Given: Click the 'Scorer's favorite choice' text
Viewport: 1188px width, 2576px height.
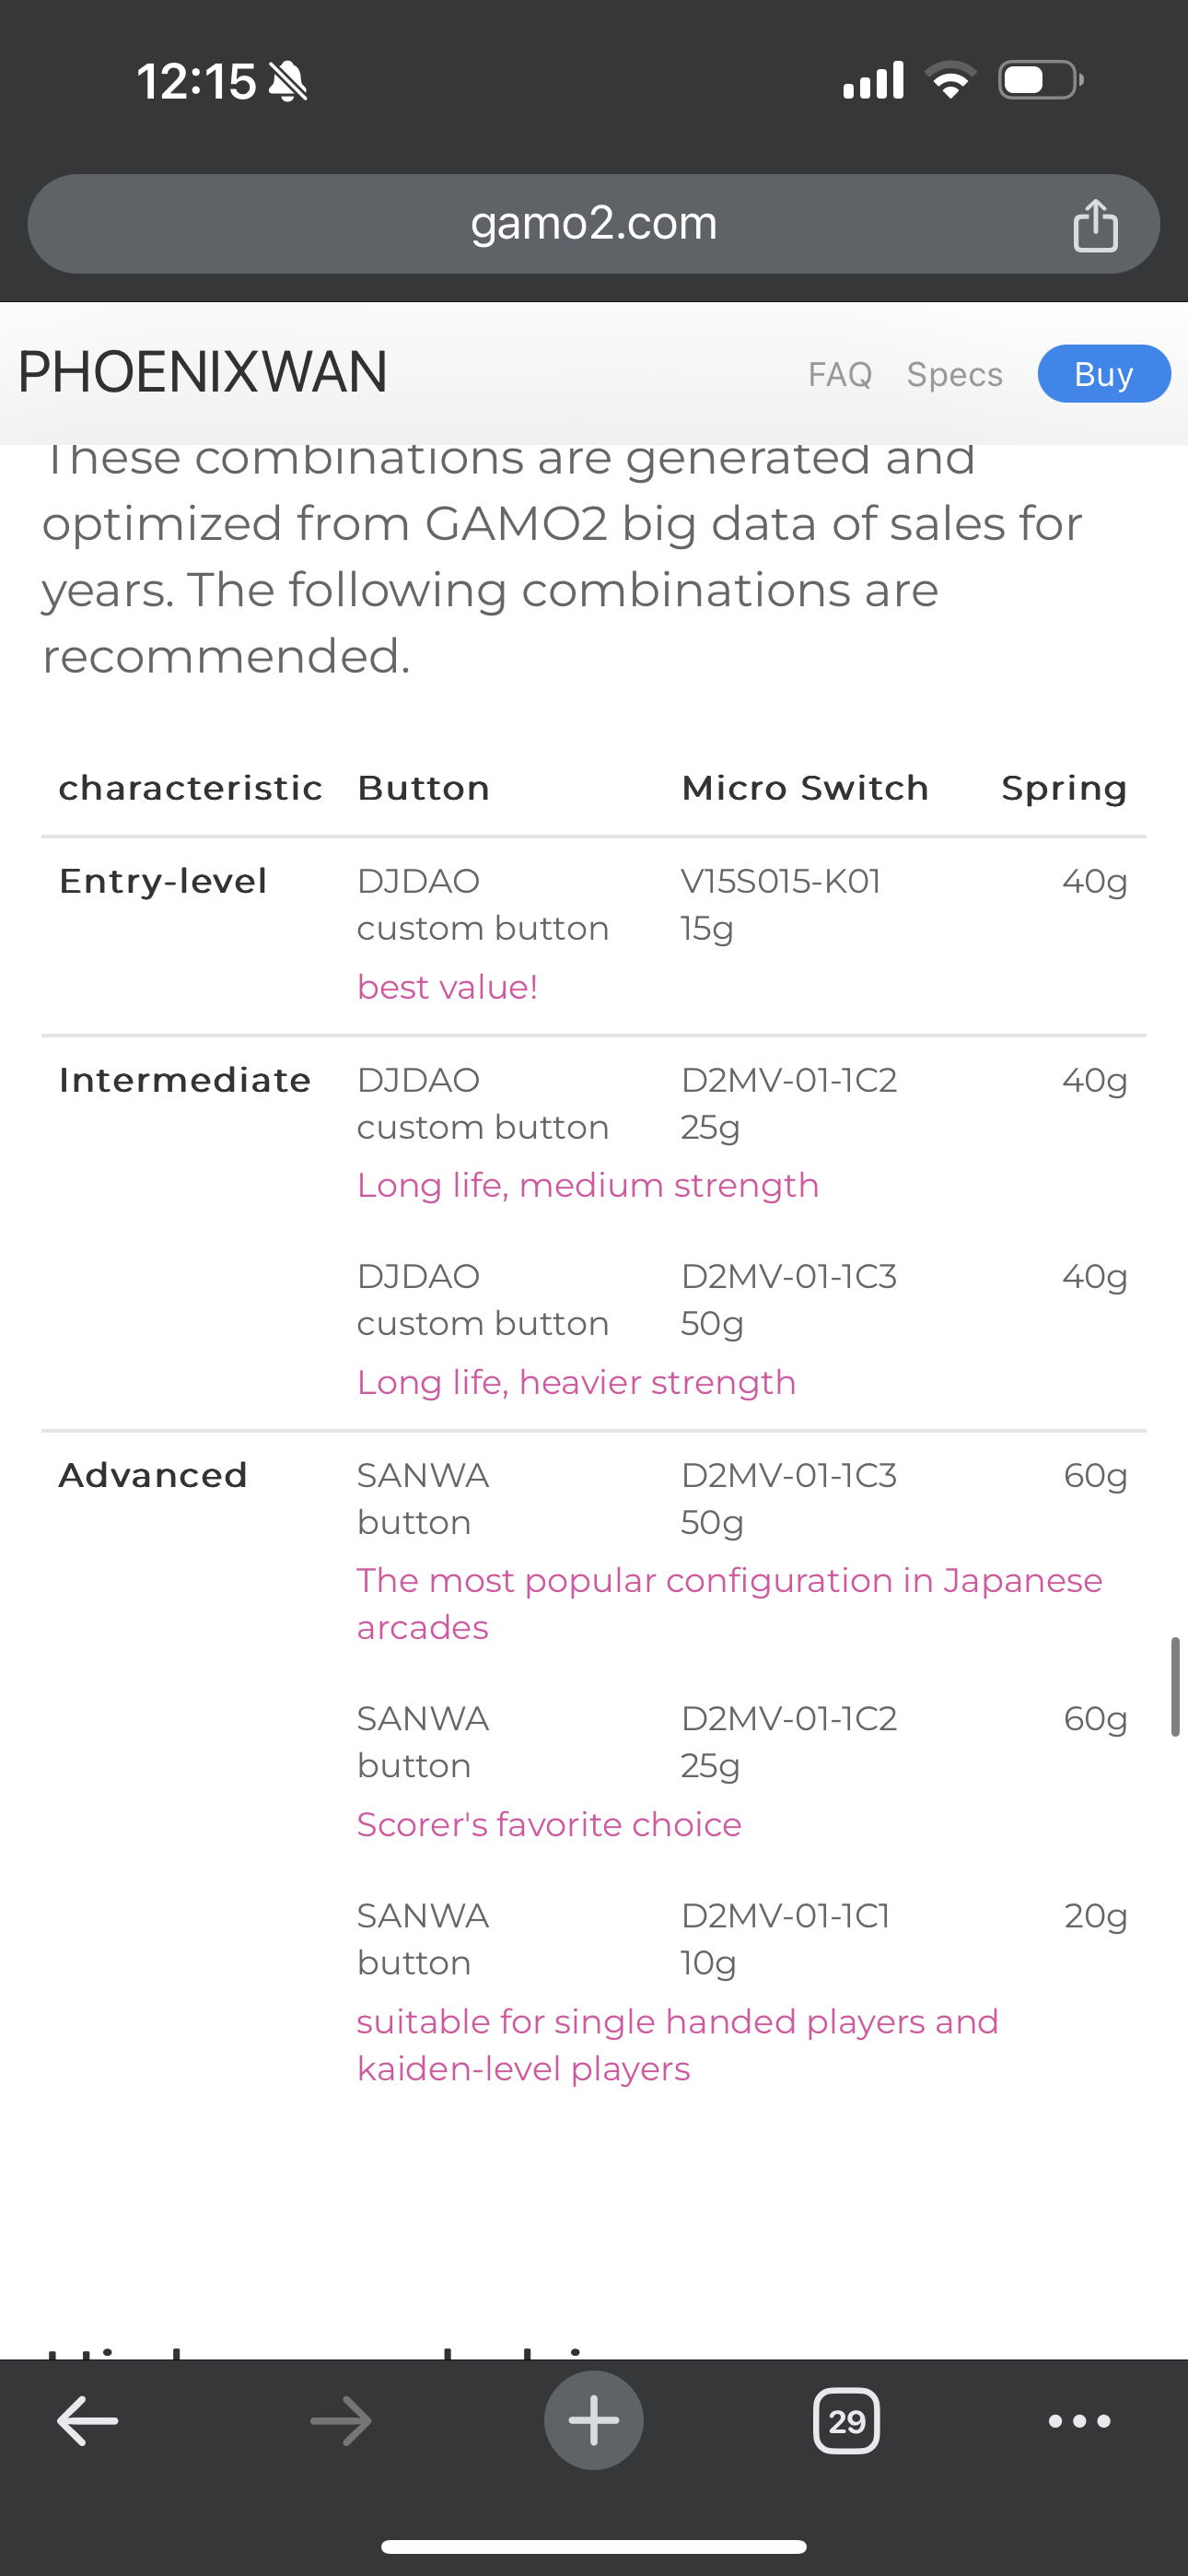Looking at the screenshot, I should tap(549, 1825).
